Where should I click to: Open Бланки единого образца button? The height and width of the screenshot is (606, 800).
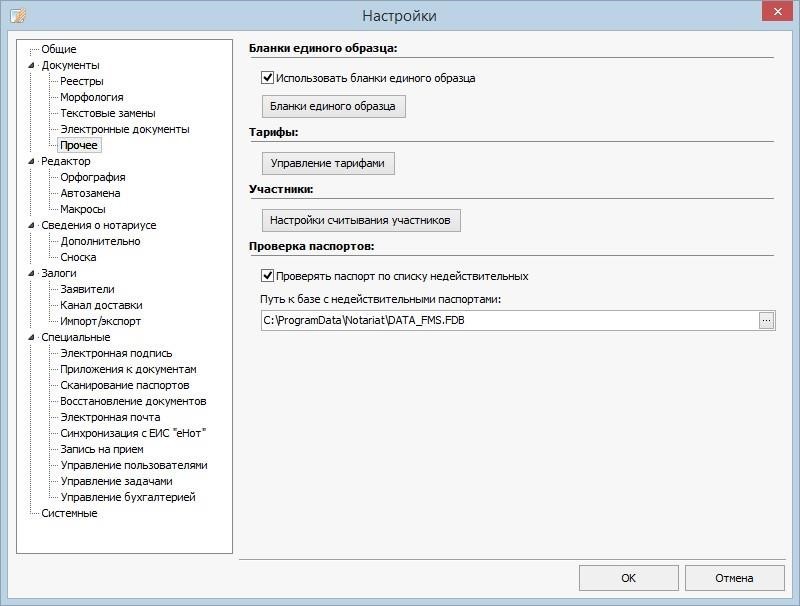[x=333, y=106]
